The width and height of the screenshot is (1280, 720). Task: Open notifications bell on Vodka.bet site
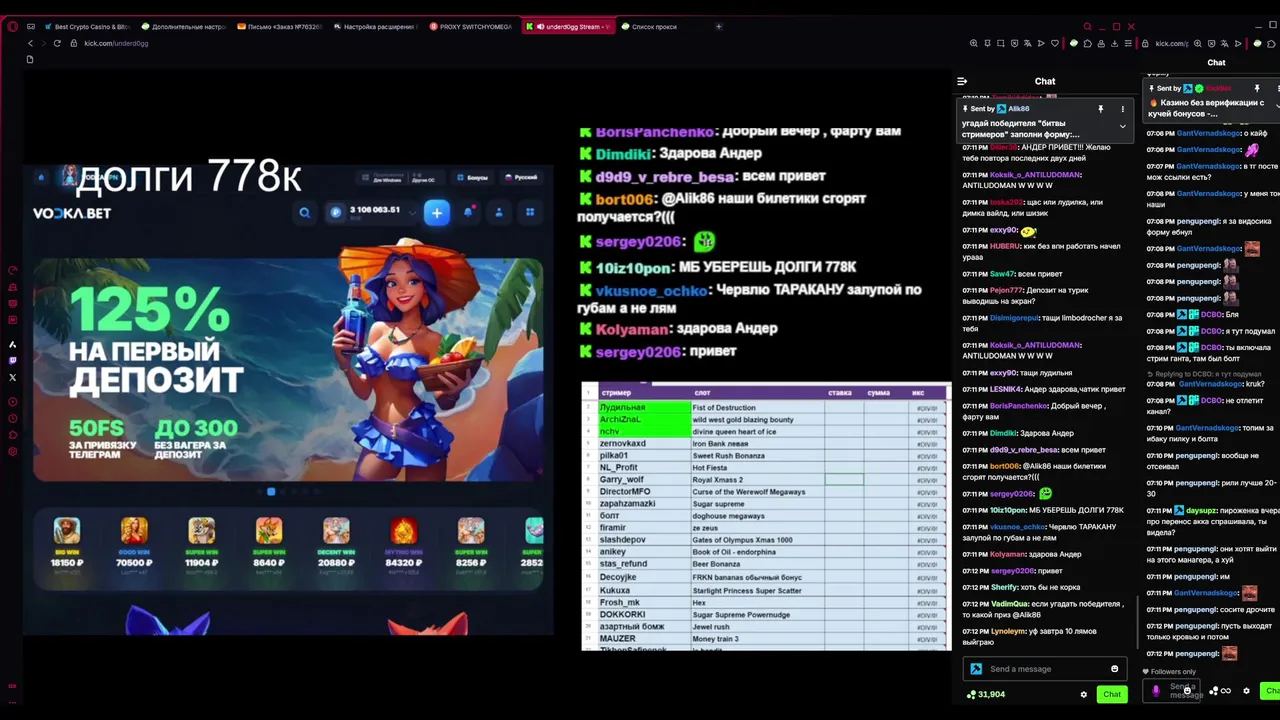coord(468,212)
